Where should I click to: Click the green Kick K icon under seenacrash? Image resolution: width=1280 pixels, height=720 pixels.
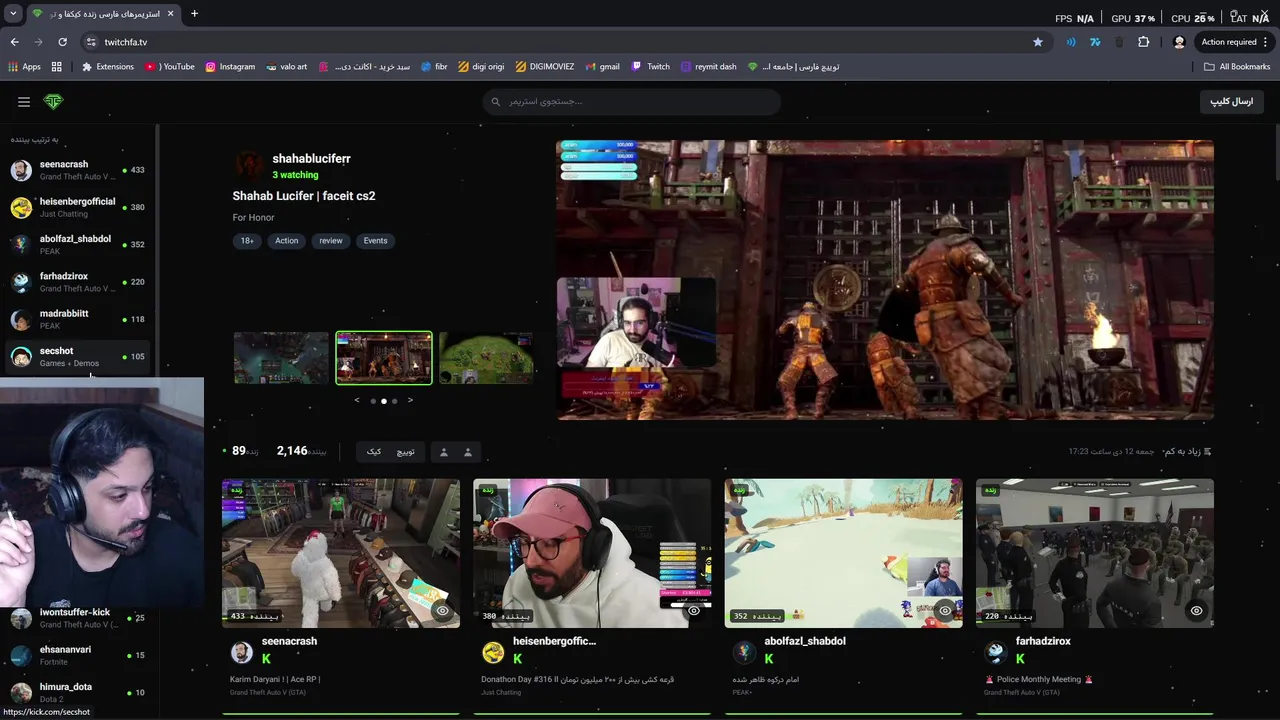(x=266, y=659)
